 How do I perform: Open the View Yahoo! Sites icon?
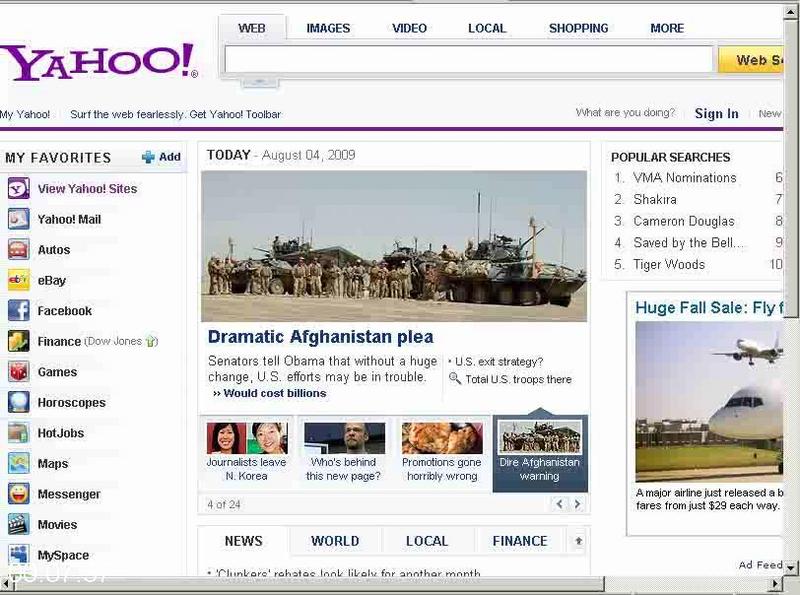18,188
